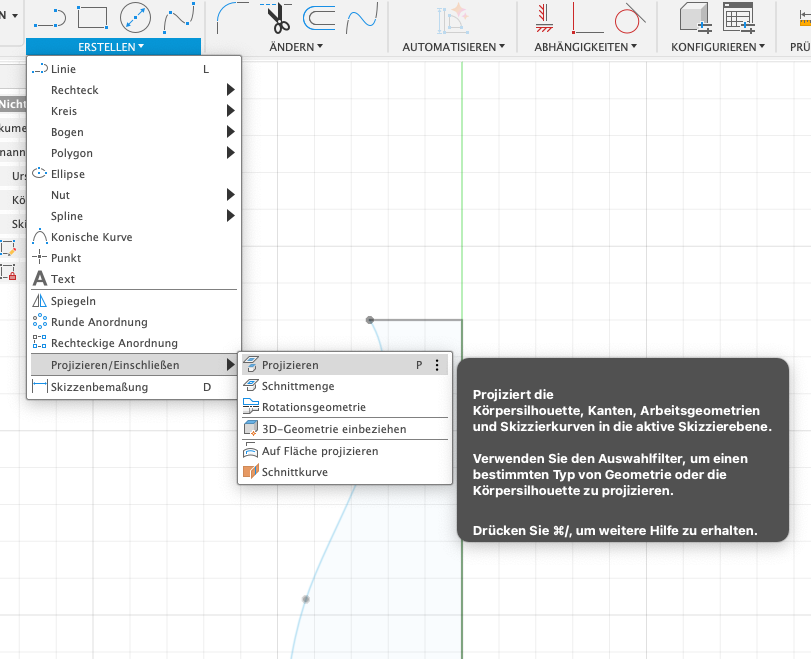Select the Line tool in the toolbar

coord(49,17)
